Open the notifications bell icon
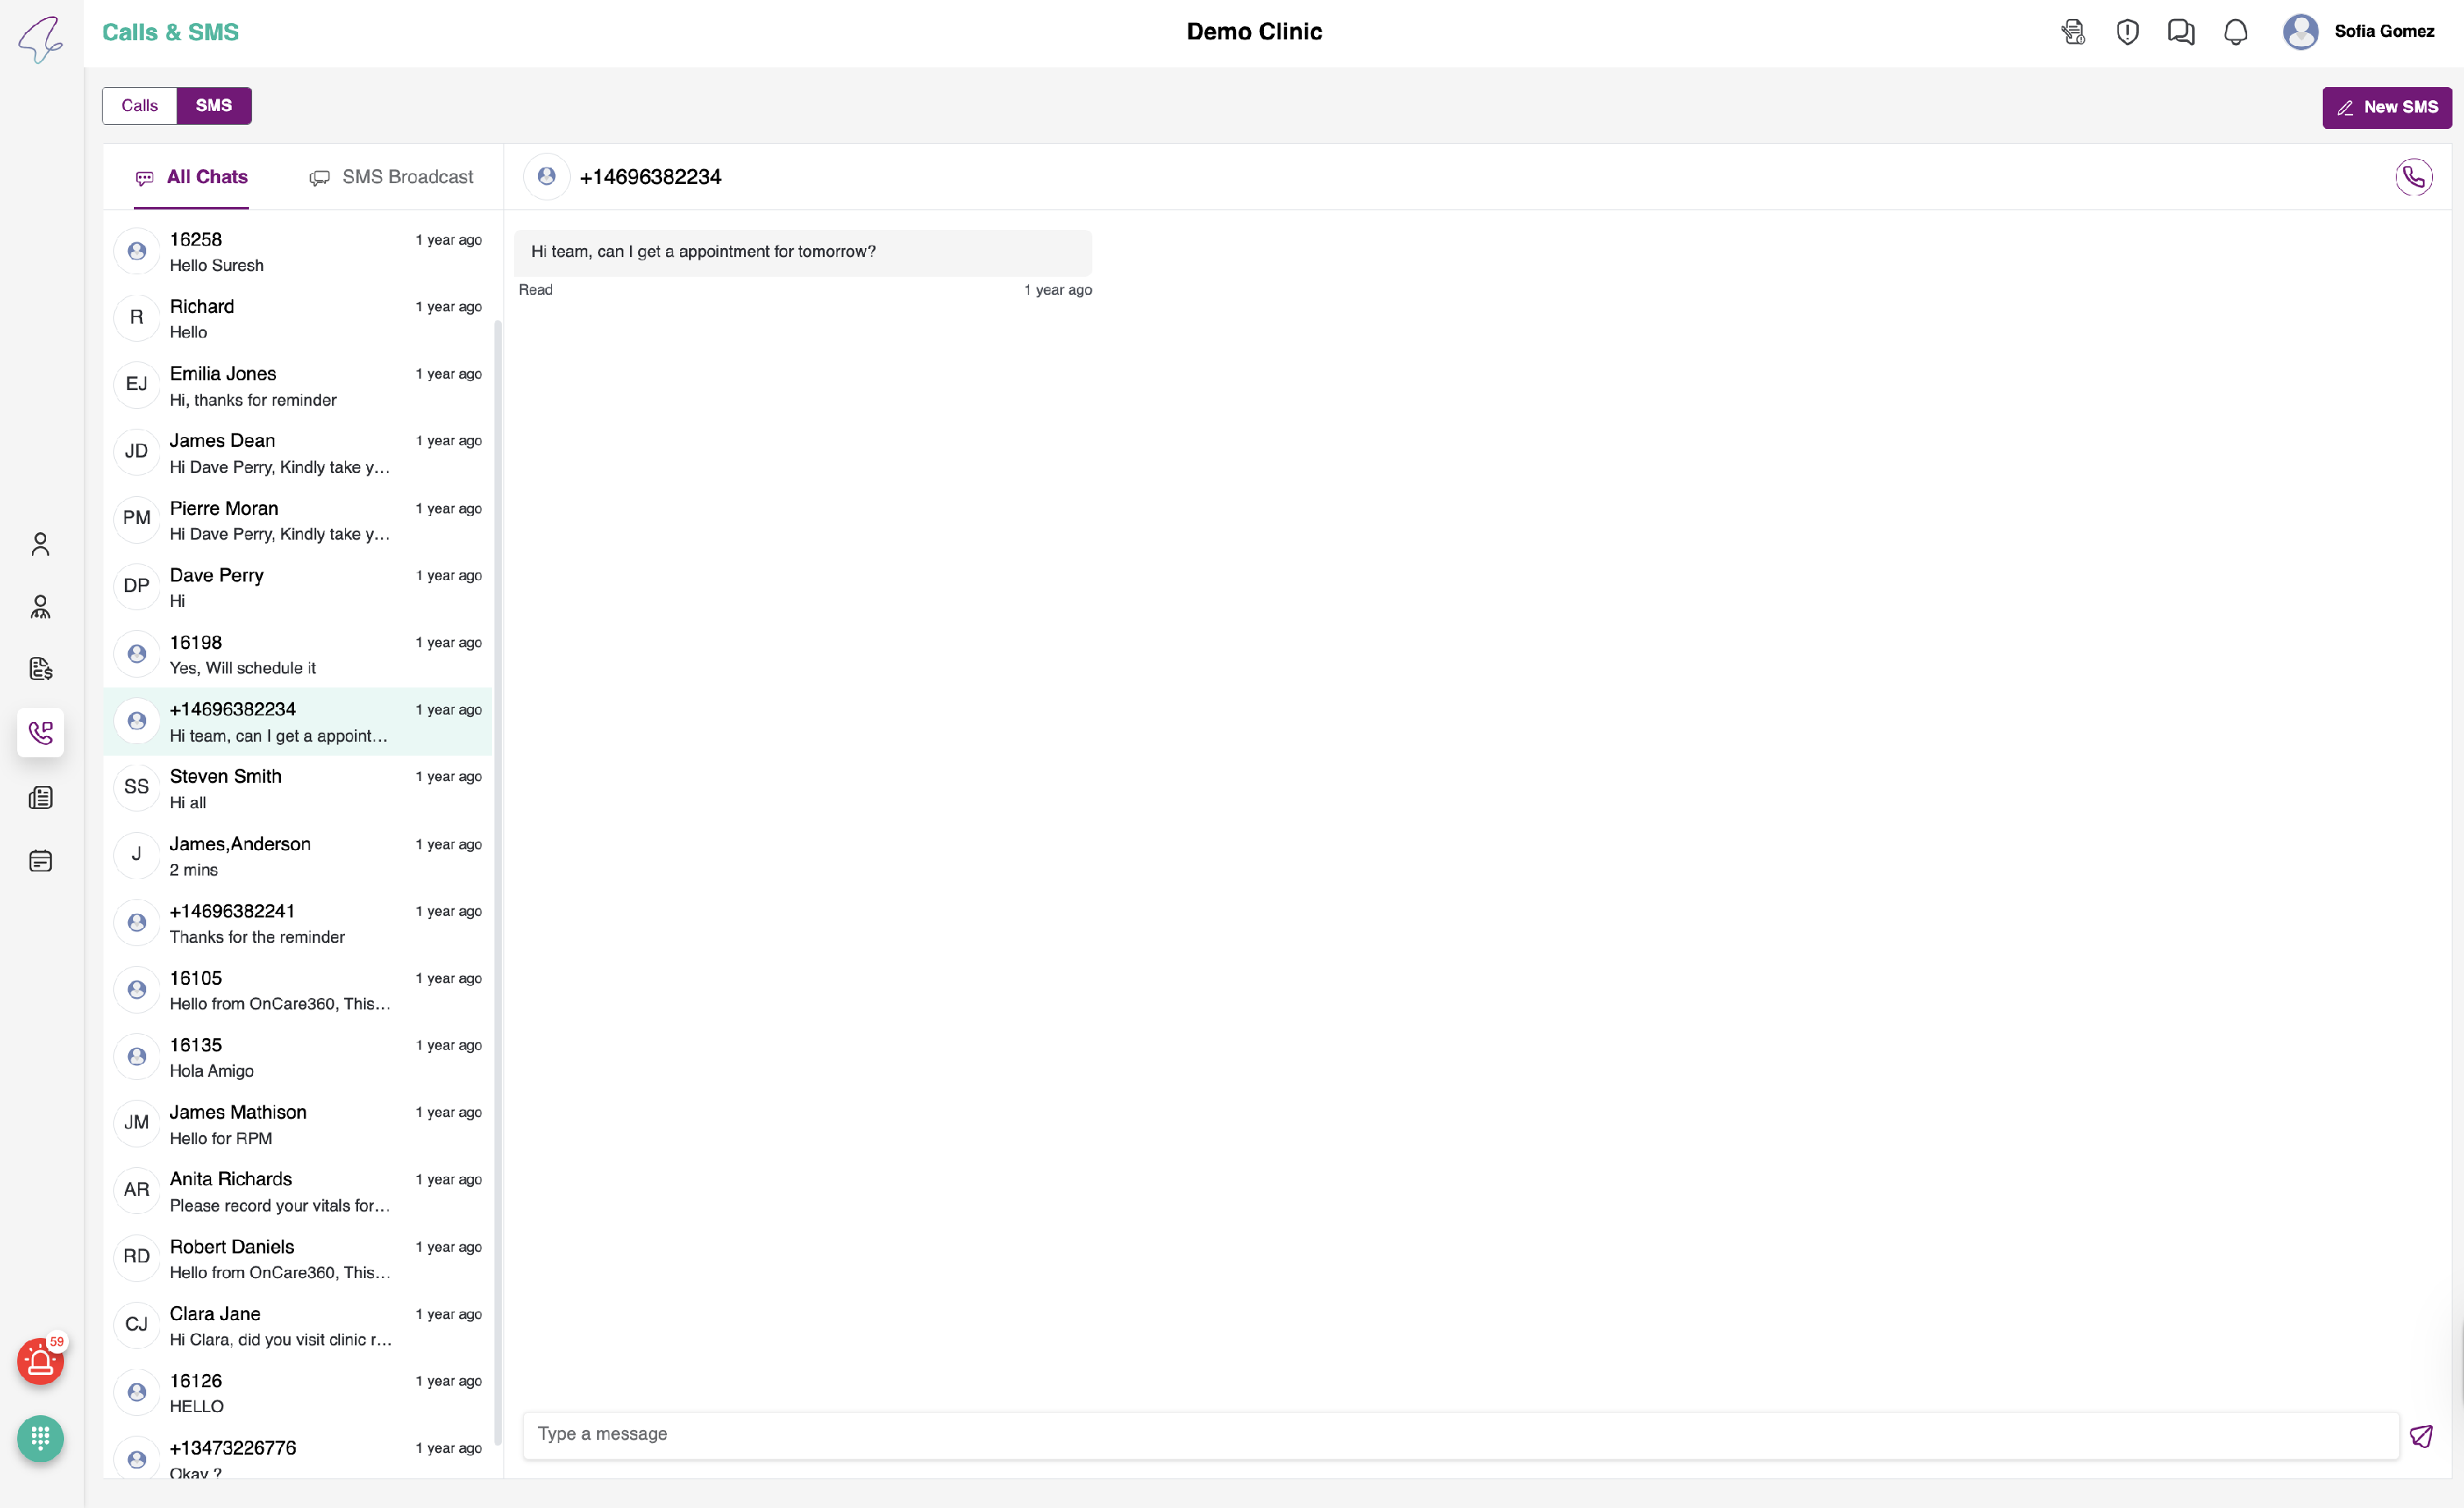2464x1508 pixels. [x=2235, y=32]
